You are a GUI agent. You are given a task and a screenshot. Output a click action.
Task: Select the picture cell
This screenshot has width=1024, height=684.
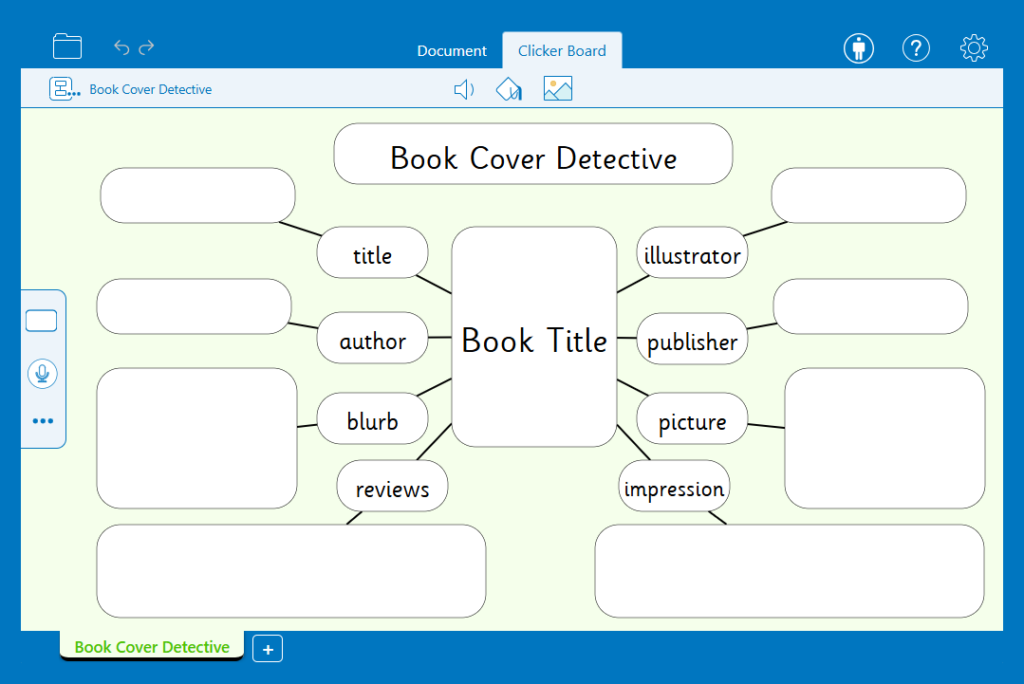point(692,419)
